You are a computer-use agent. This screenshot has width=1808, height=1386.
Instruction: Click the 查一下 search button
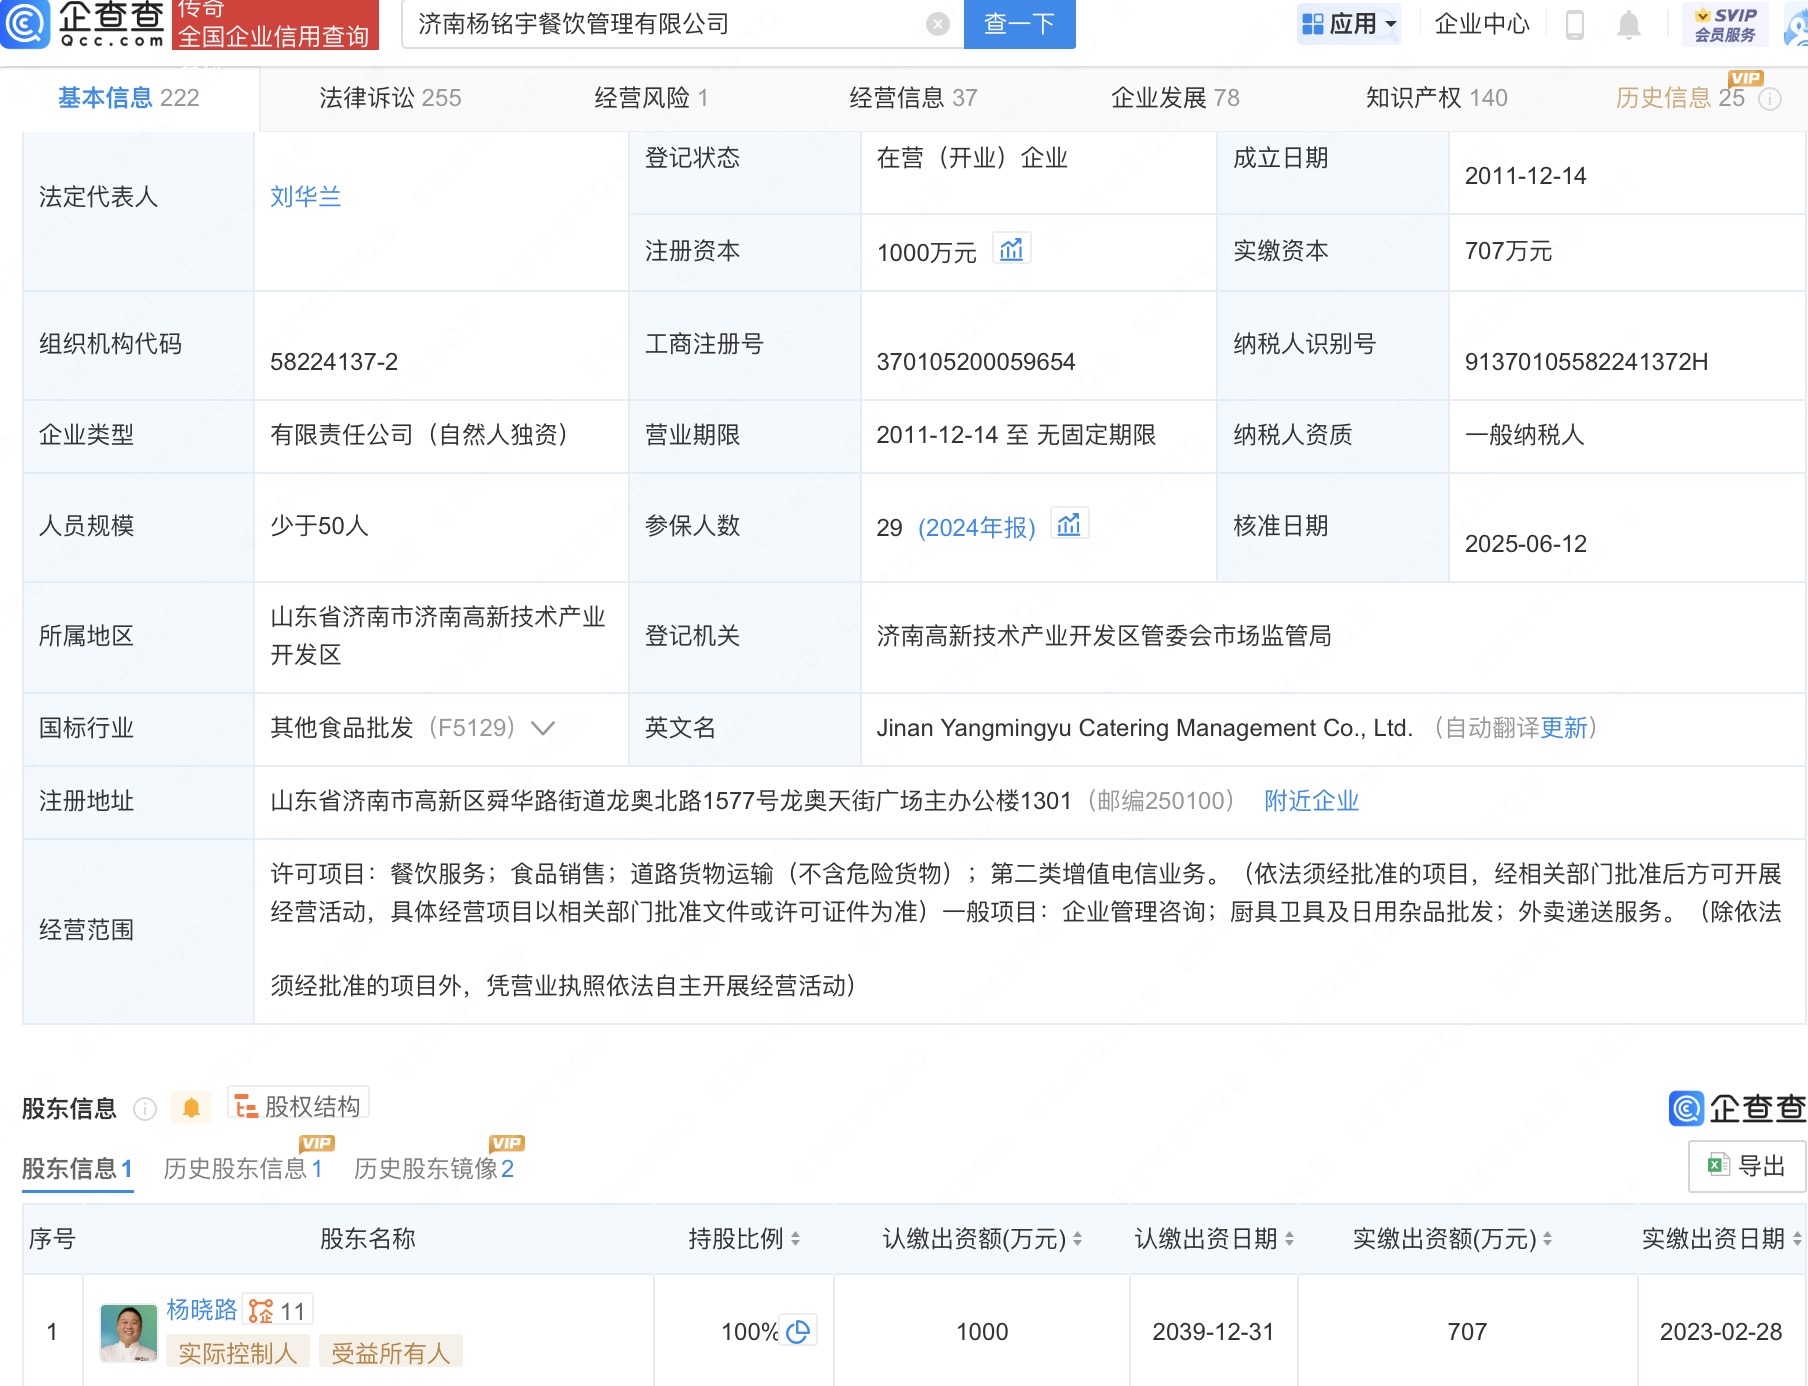[1020, 24]
